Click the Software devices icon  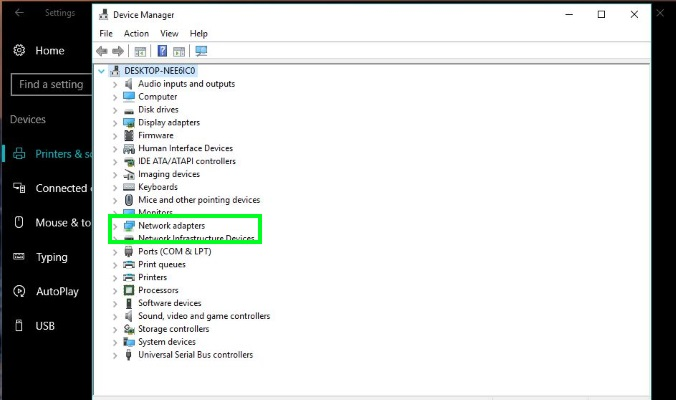[128, 303]
